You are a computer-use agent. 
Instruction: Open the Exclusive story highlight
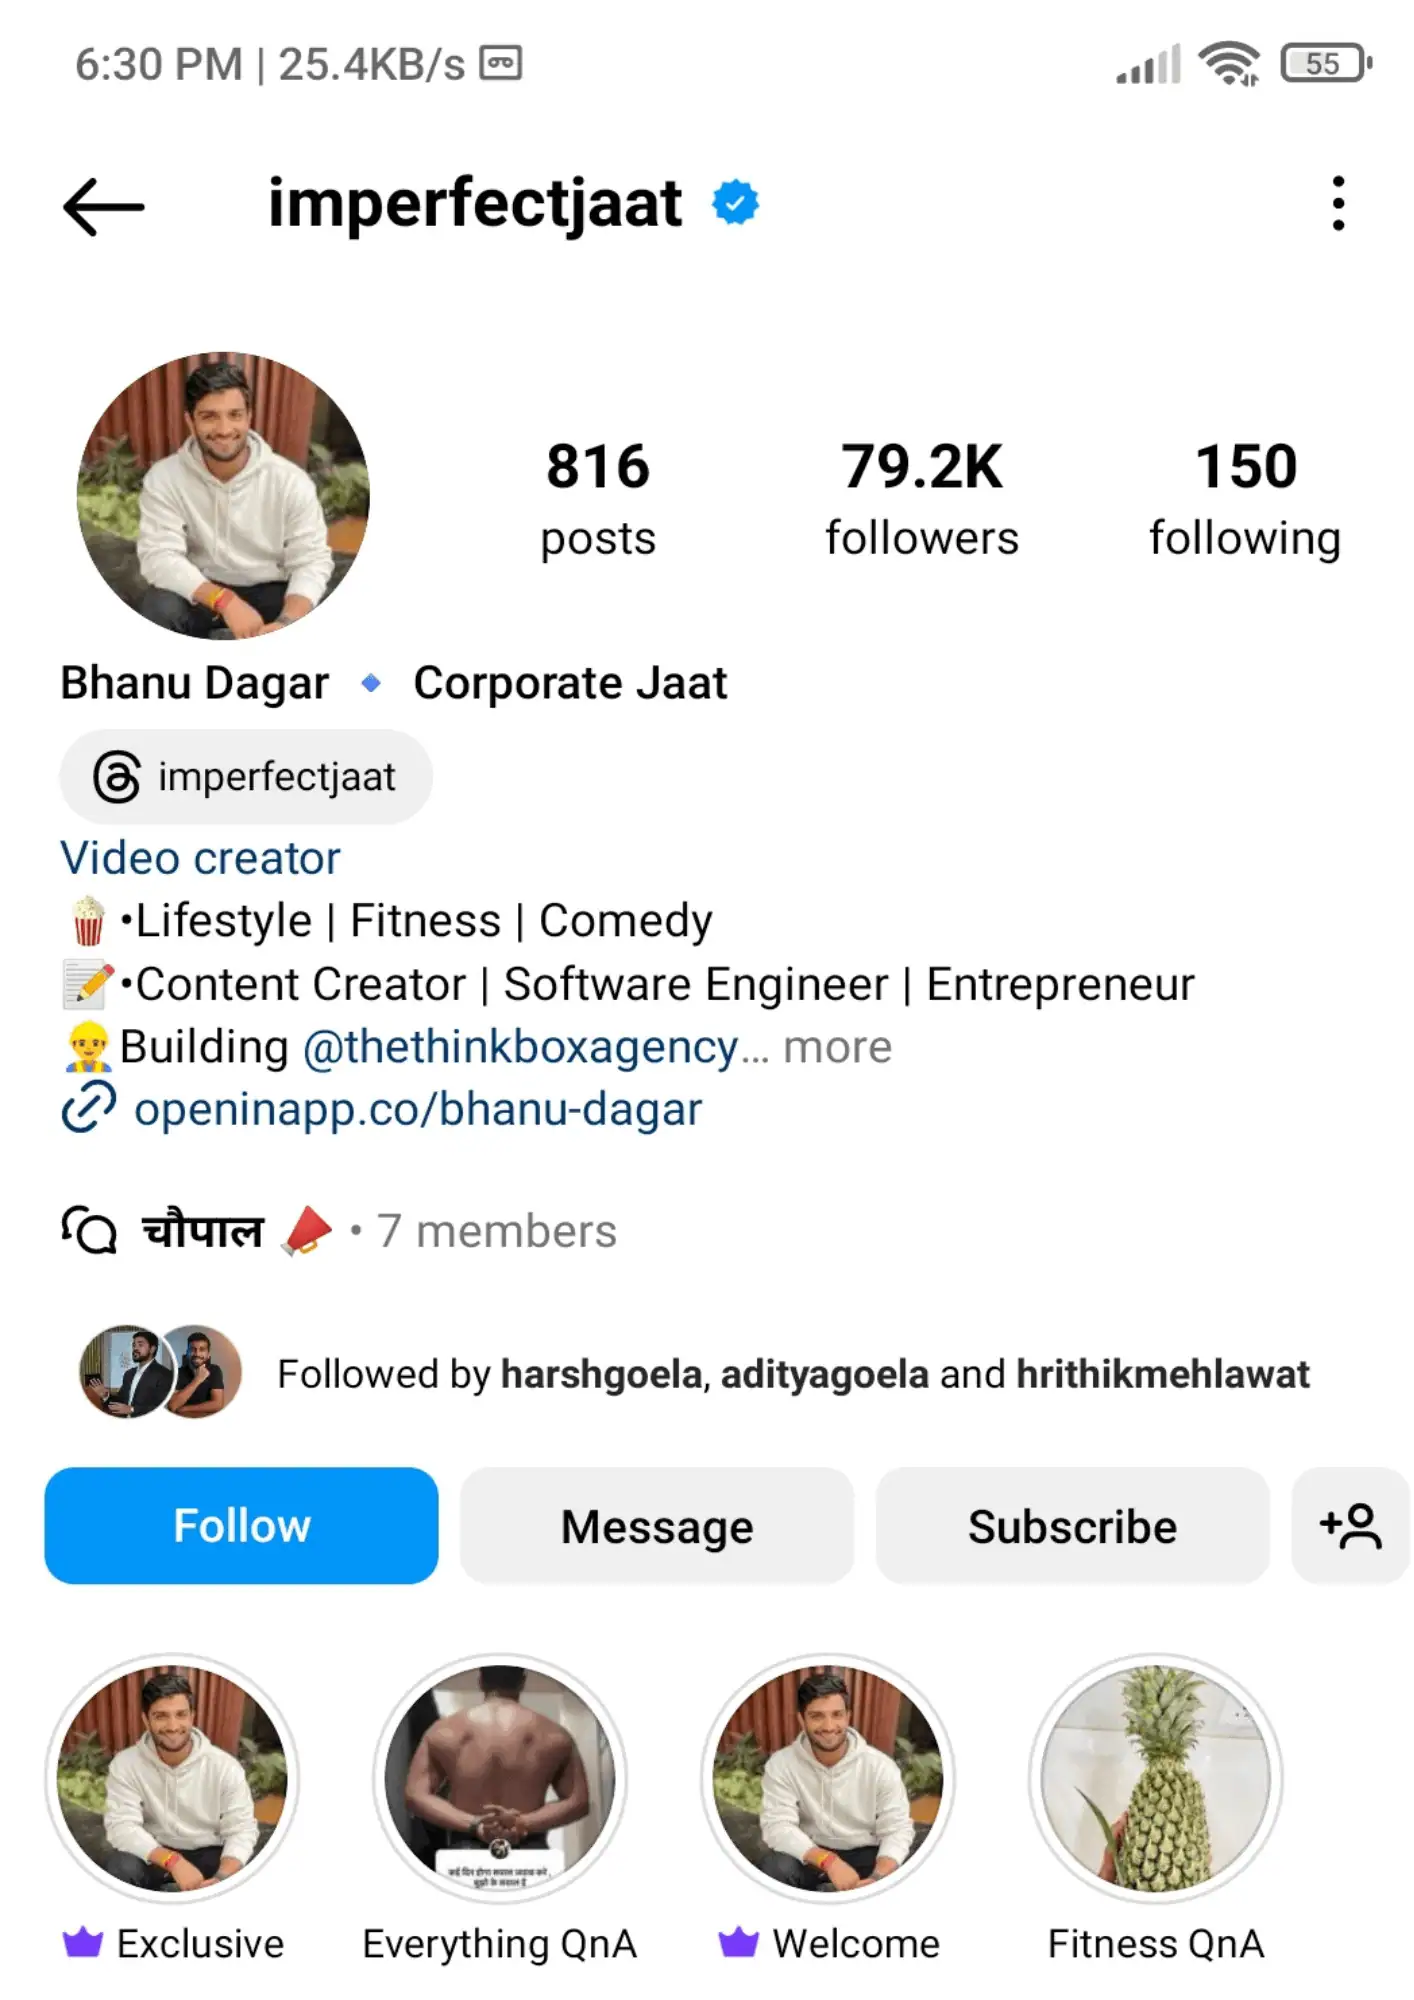[172, 1777]
